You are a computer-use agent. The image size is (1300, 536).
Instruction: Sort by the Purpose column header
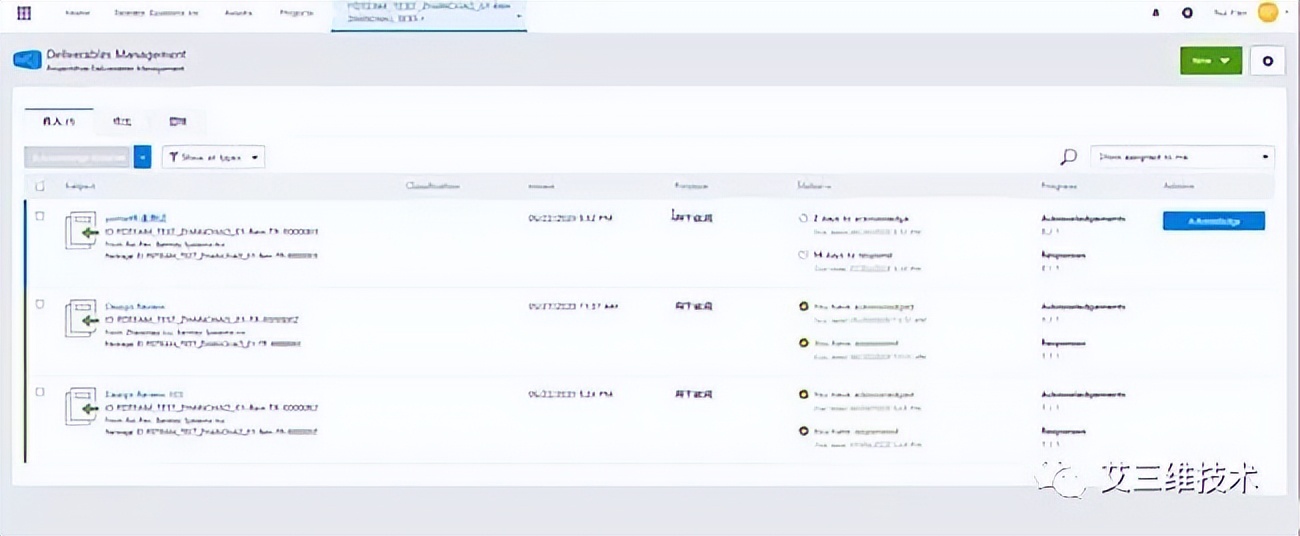click(691, 186)
